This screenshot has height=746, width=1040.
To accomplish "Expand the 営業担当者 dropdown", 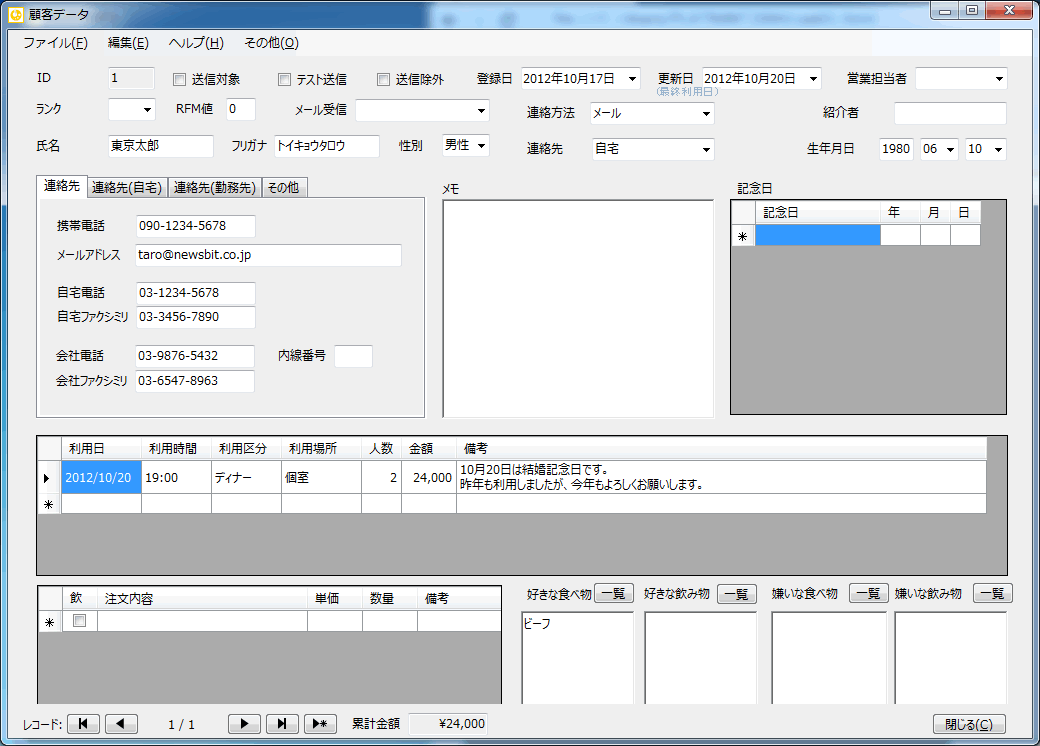I will point(999,79).
